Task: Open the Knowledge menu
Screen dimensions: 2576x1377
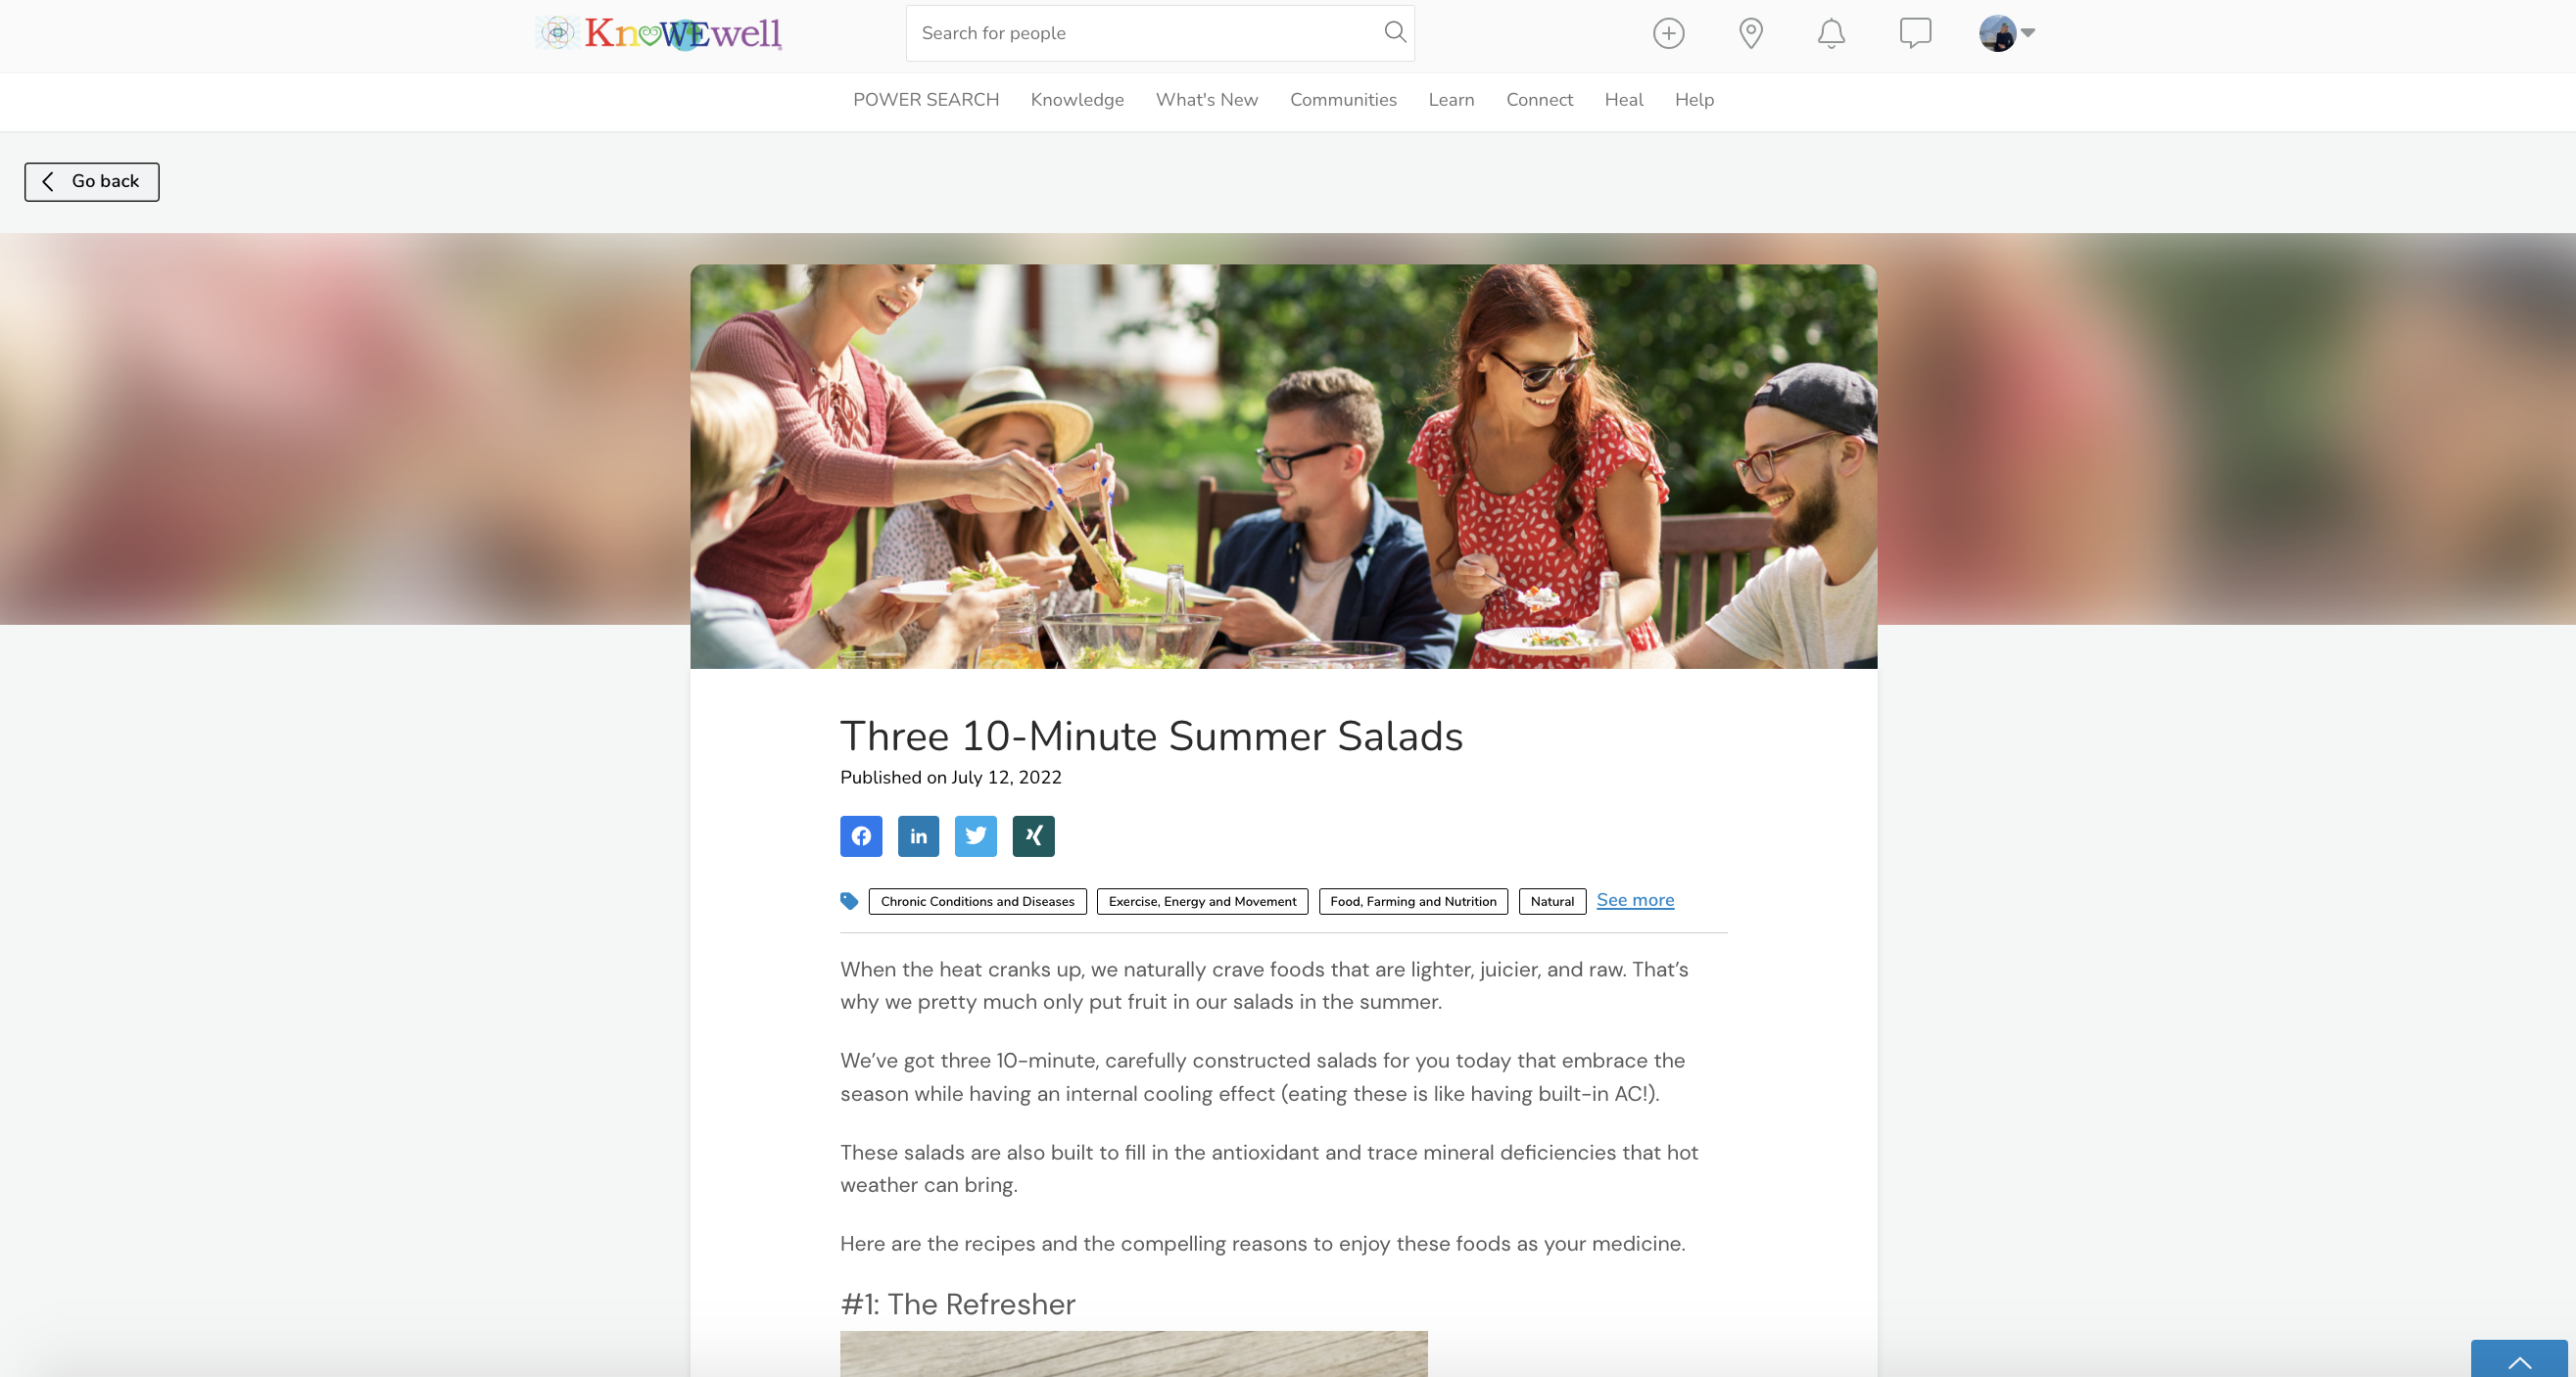Action: pyautogui.click(x=1077, y=100)
